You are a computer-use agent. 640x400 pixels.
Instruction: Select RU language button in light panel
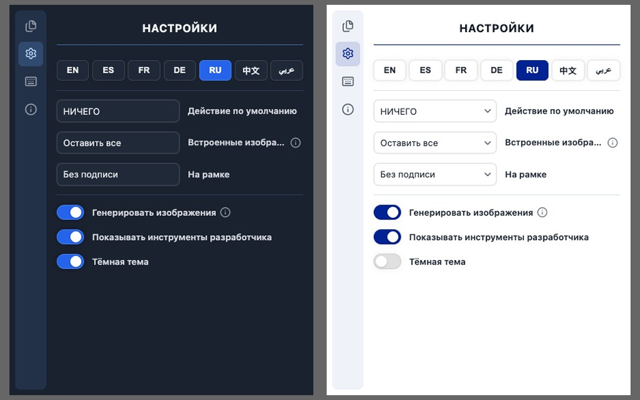532,70
